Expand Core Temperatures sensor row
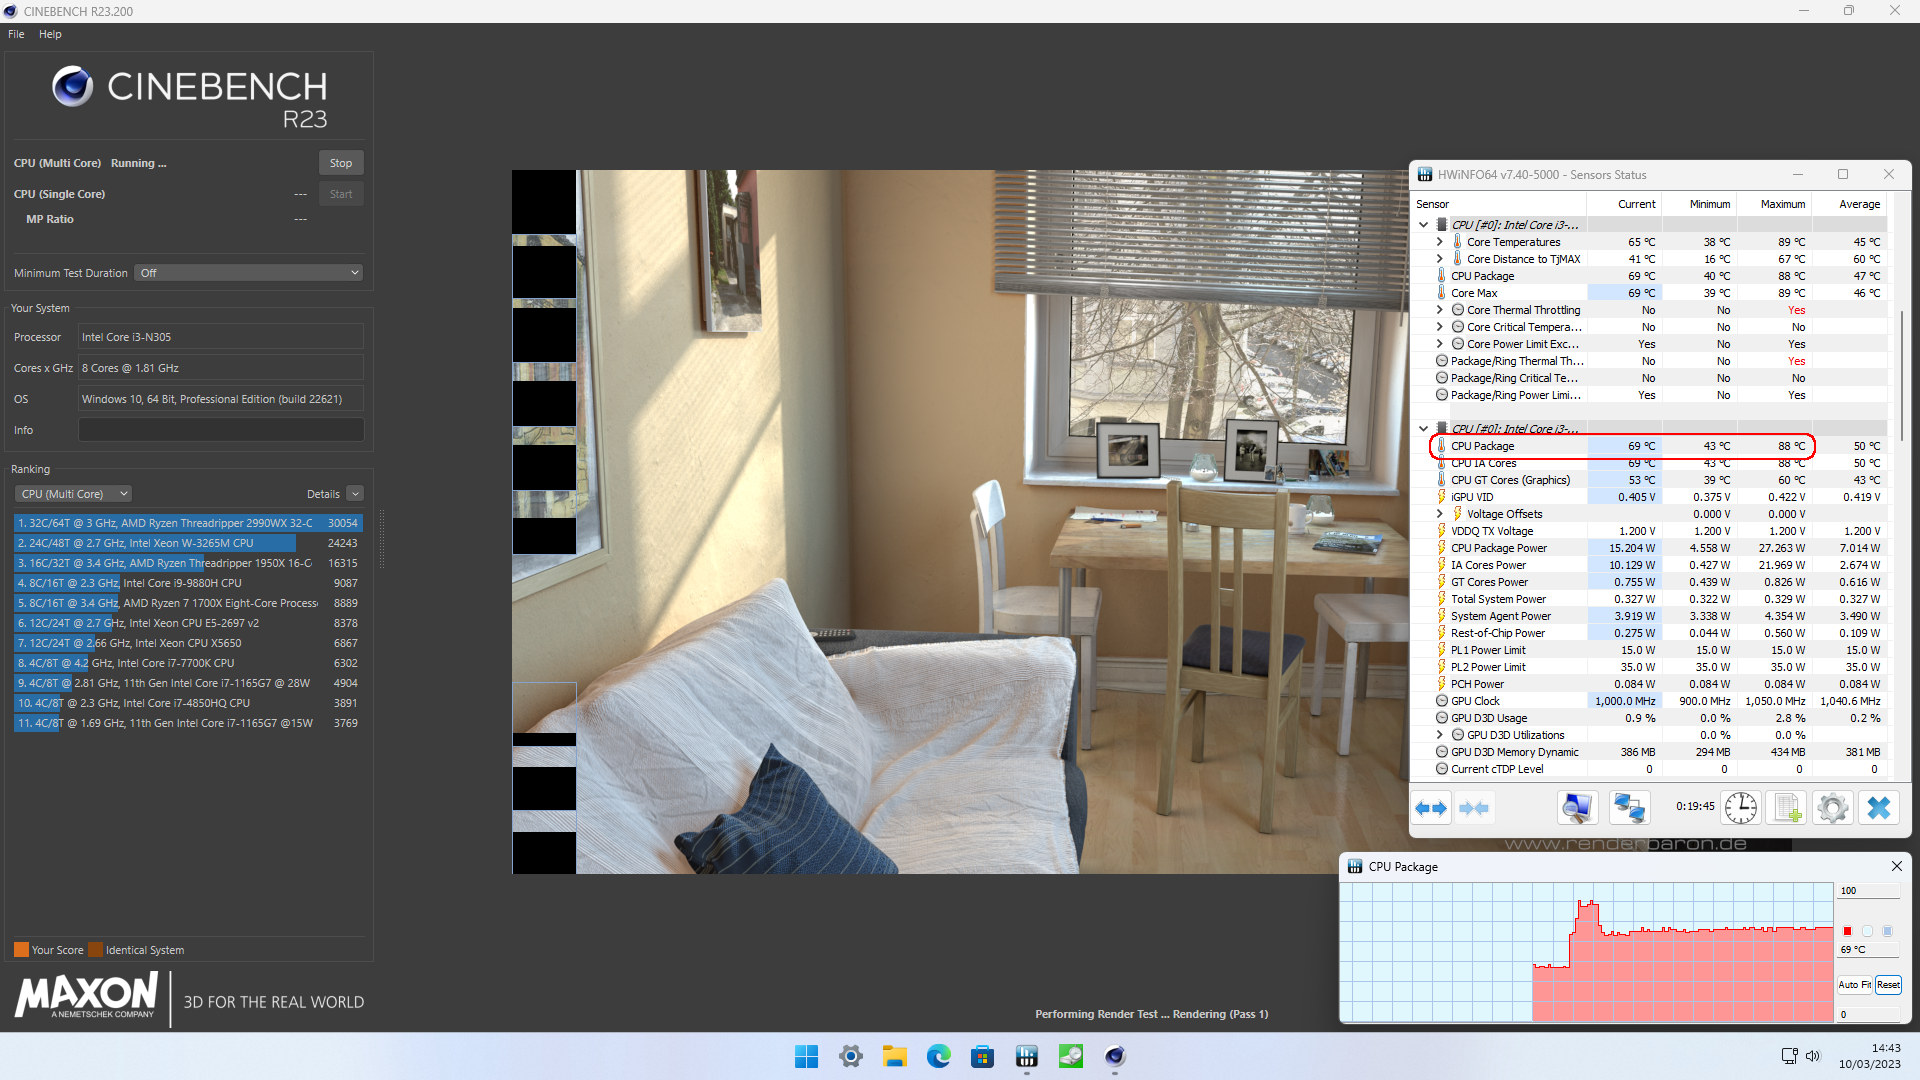This screenshot has height=1080, width=1920. (x=1440, y=242)
